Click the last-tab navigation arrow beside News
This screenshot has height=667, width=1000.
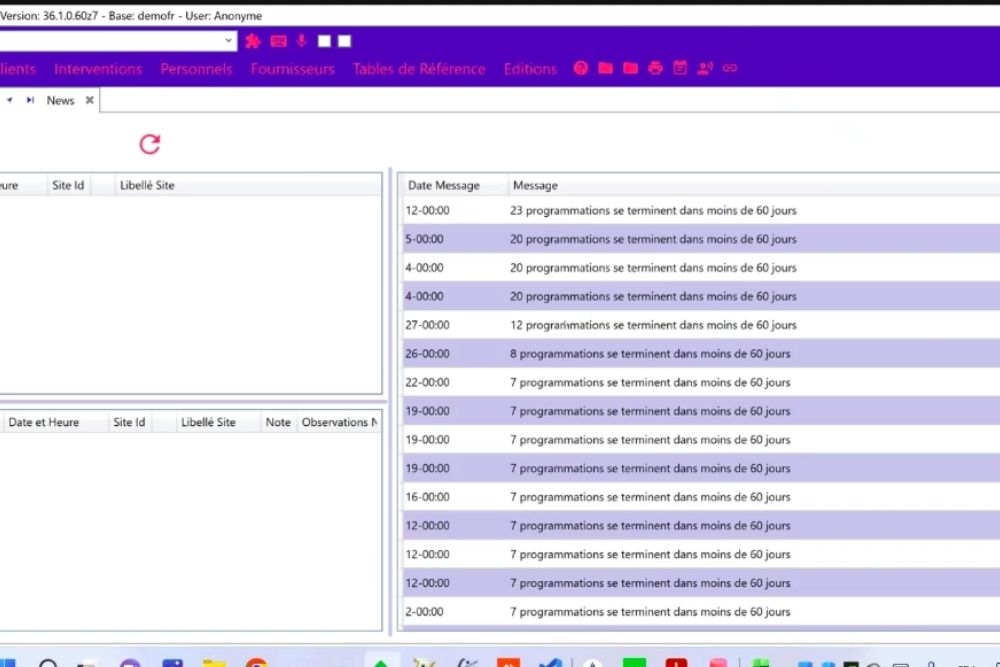(30, 100)
